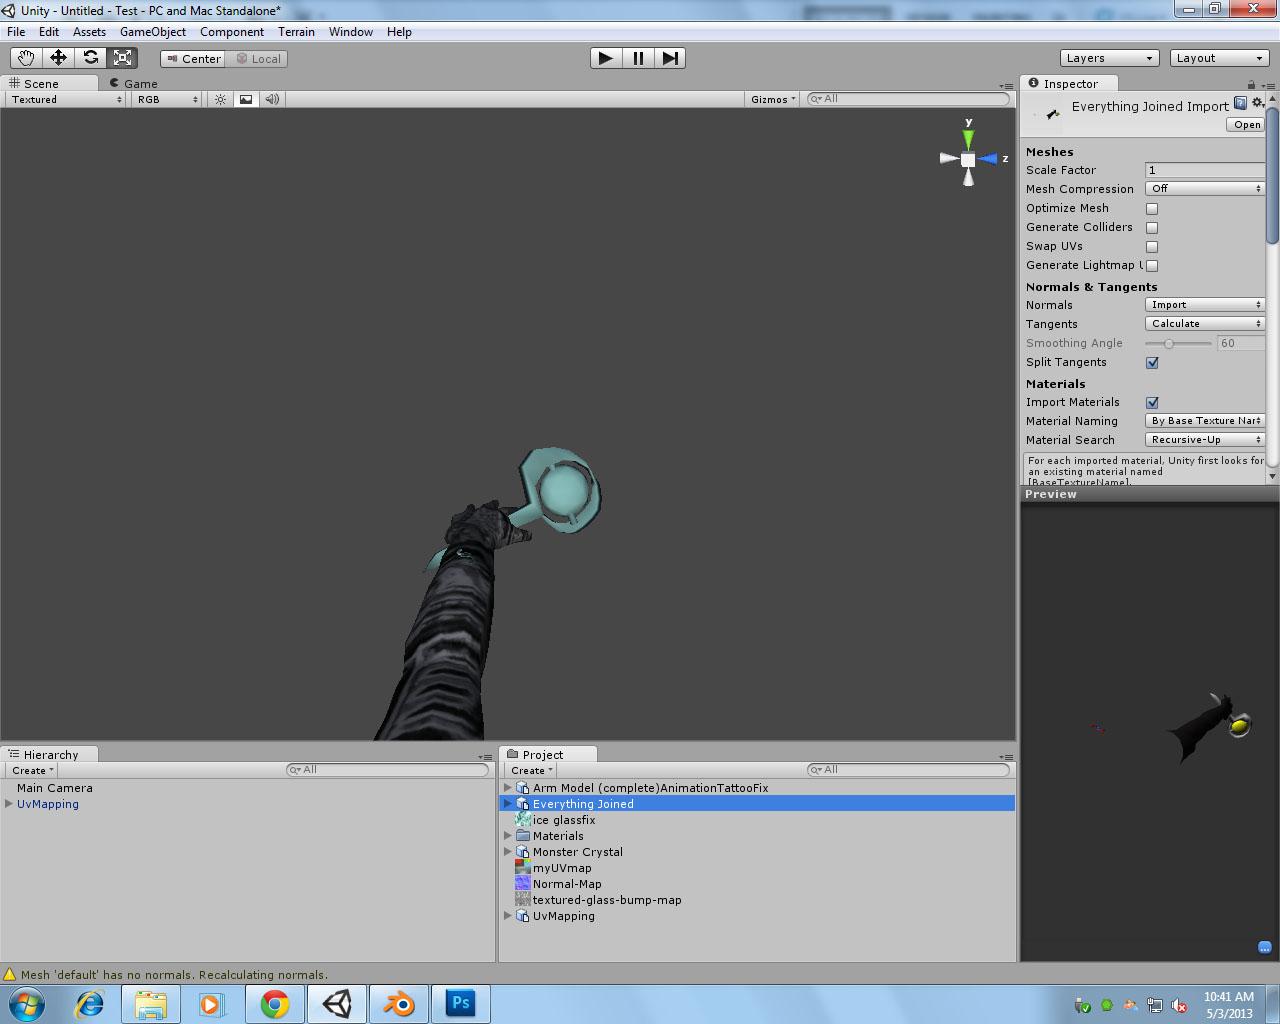Toggle the Inspector lock icon

click(1251, 84)
